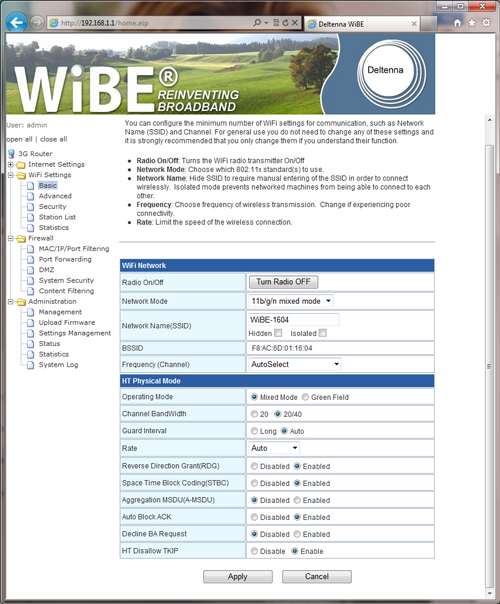Screen dimensions: 500x604
Task: Click the page icon beside Upload Firmware
Action: pos(30,323)
